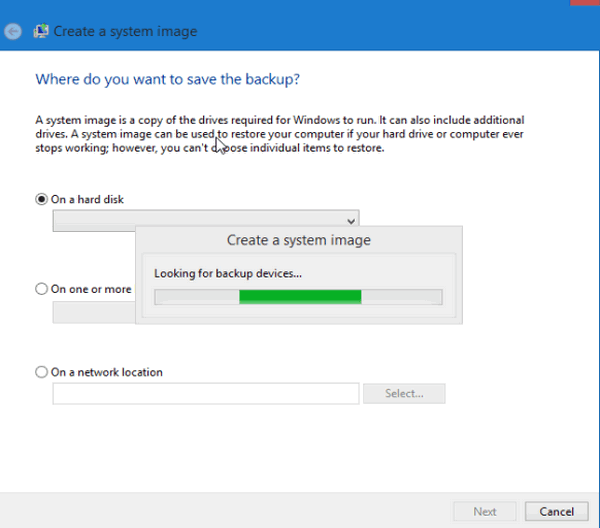This screenshot has height=528, width=600.
Task: Click the Select... button
Action: (x=404, y=393)
